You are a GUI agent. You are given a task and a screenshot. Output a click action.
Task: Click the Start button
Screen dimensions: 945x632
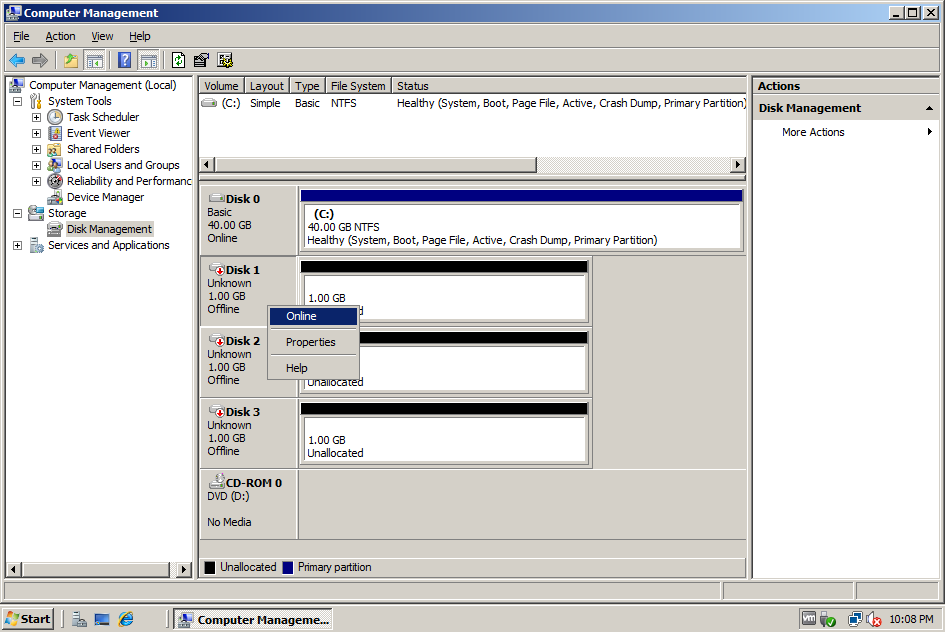pyautogui.click(x=28, y=619)
